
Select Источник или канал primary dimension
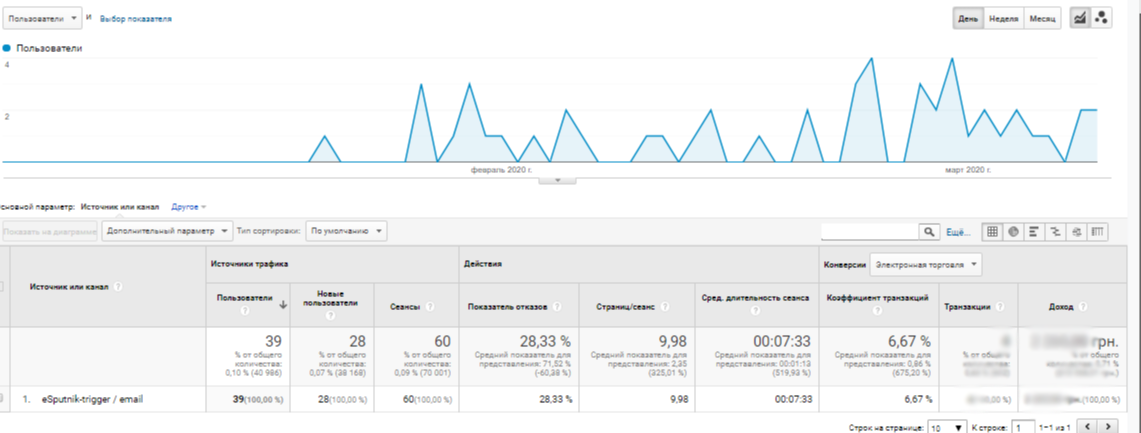point(119,207)
